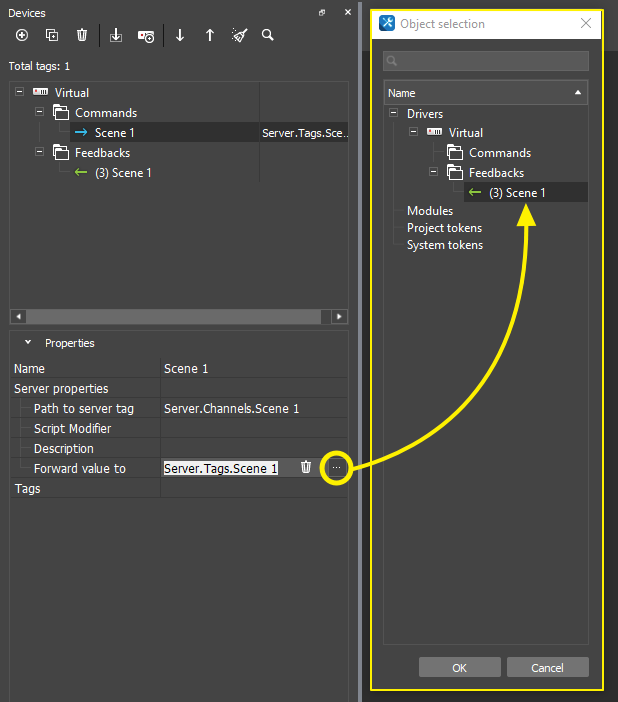The width and height of the screenshot is (618, 702).
Task: Delete the Forward value to entry
Action: tap(306, 468)
